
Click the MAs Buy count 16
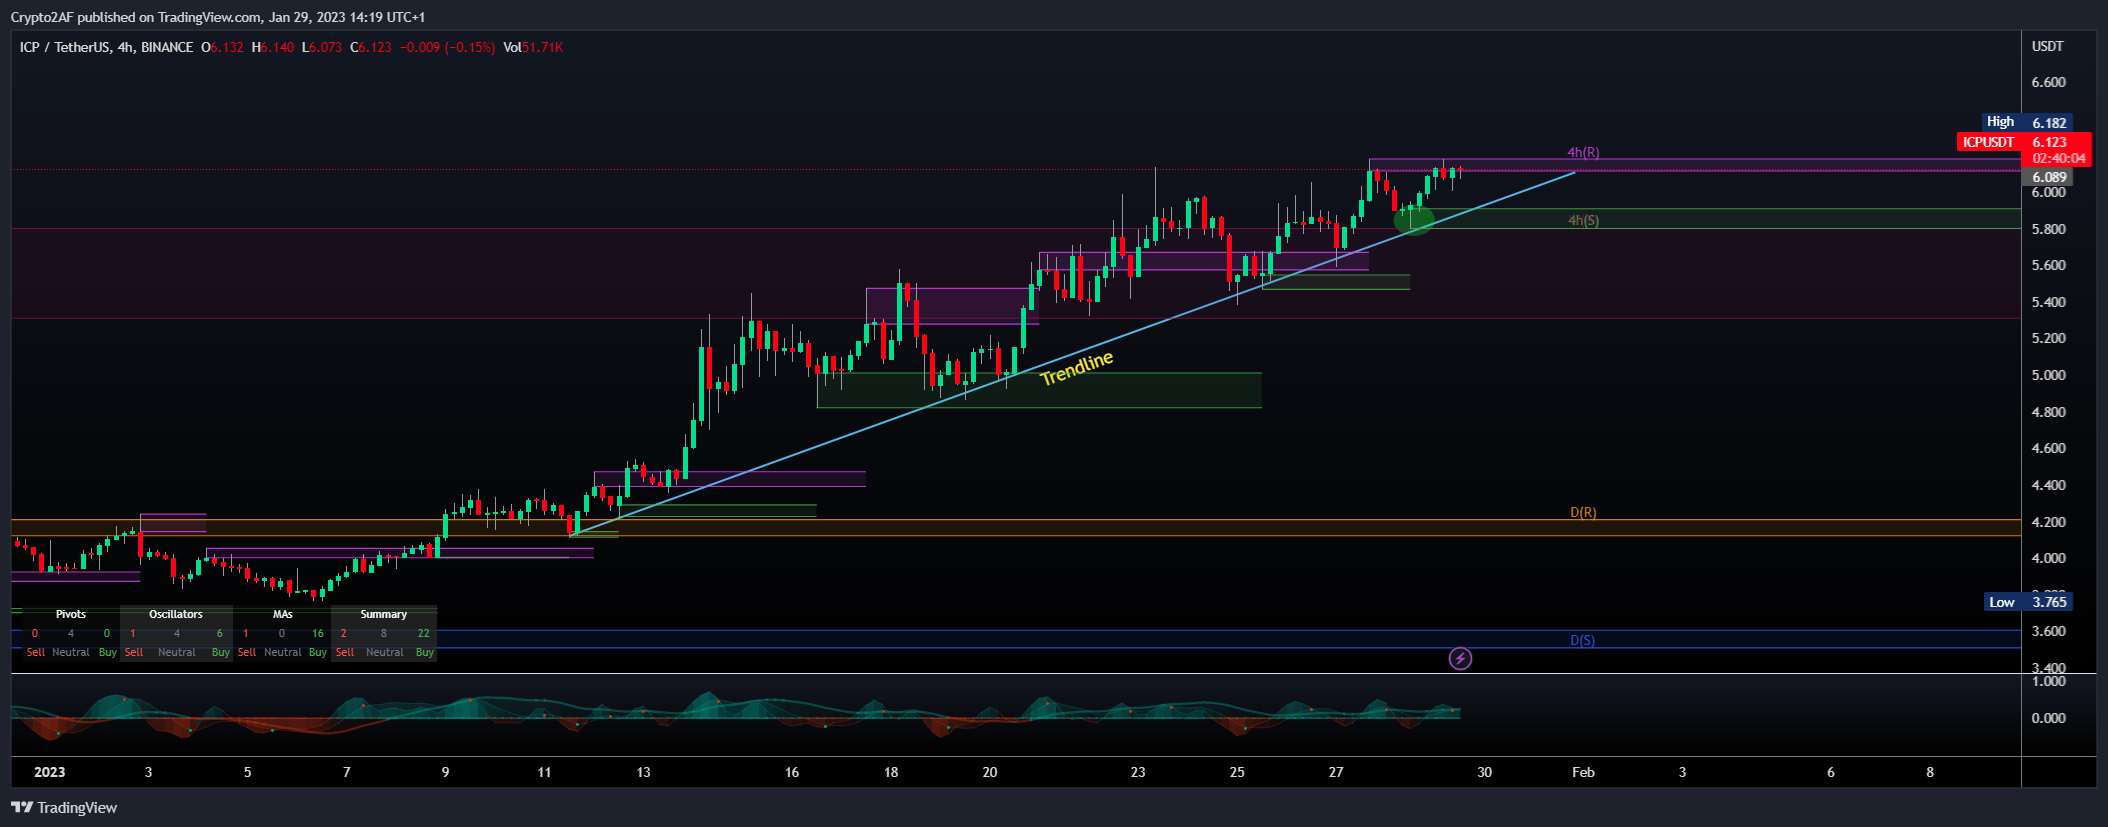318,633
